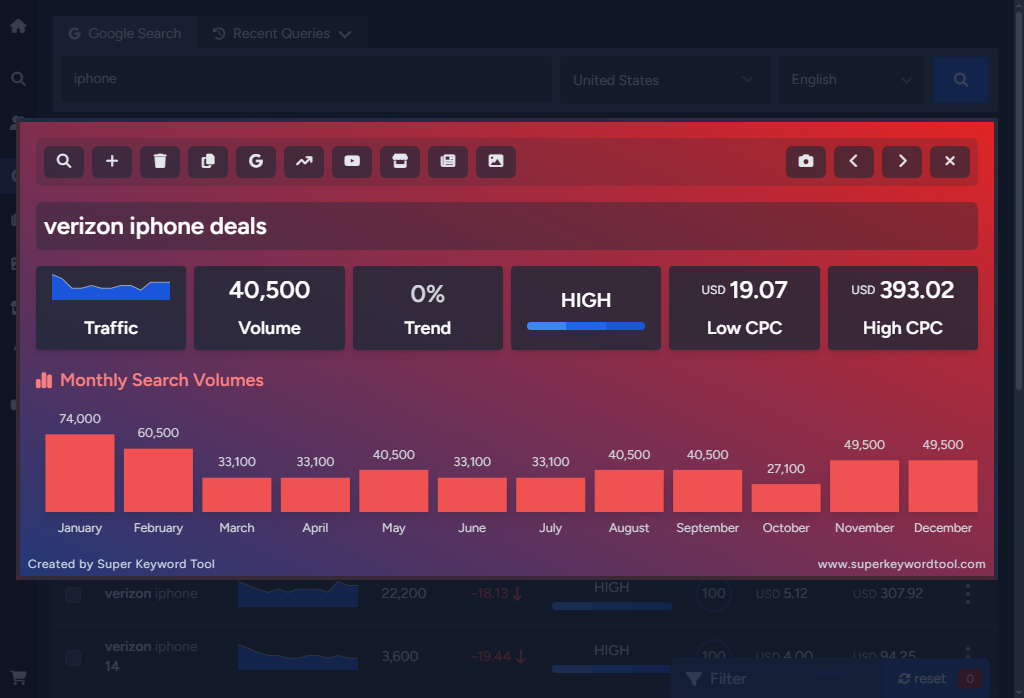Click the USD 307.92 cell

(888, 594)
